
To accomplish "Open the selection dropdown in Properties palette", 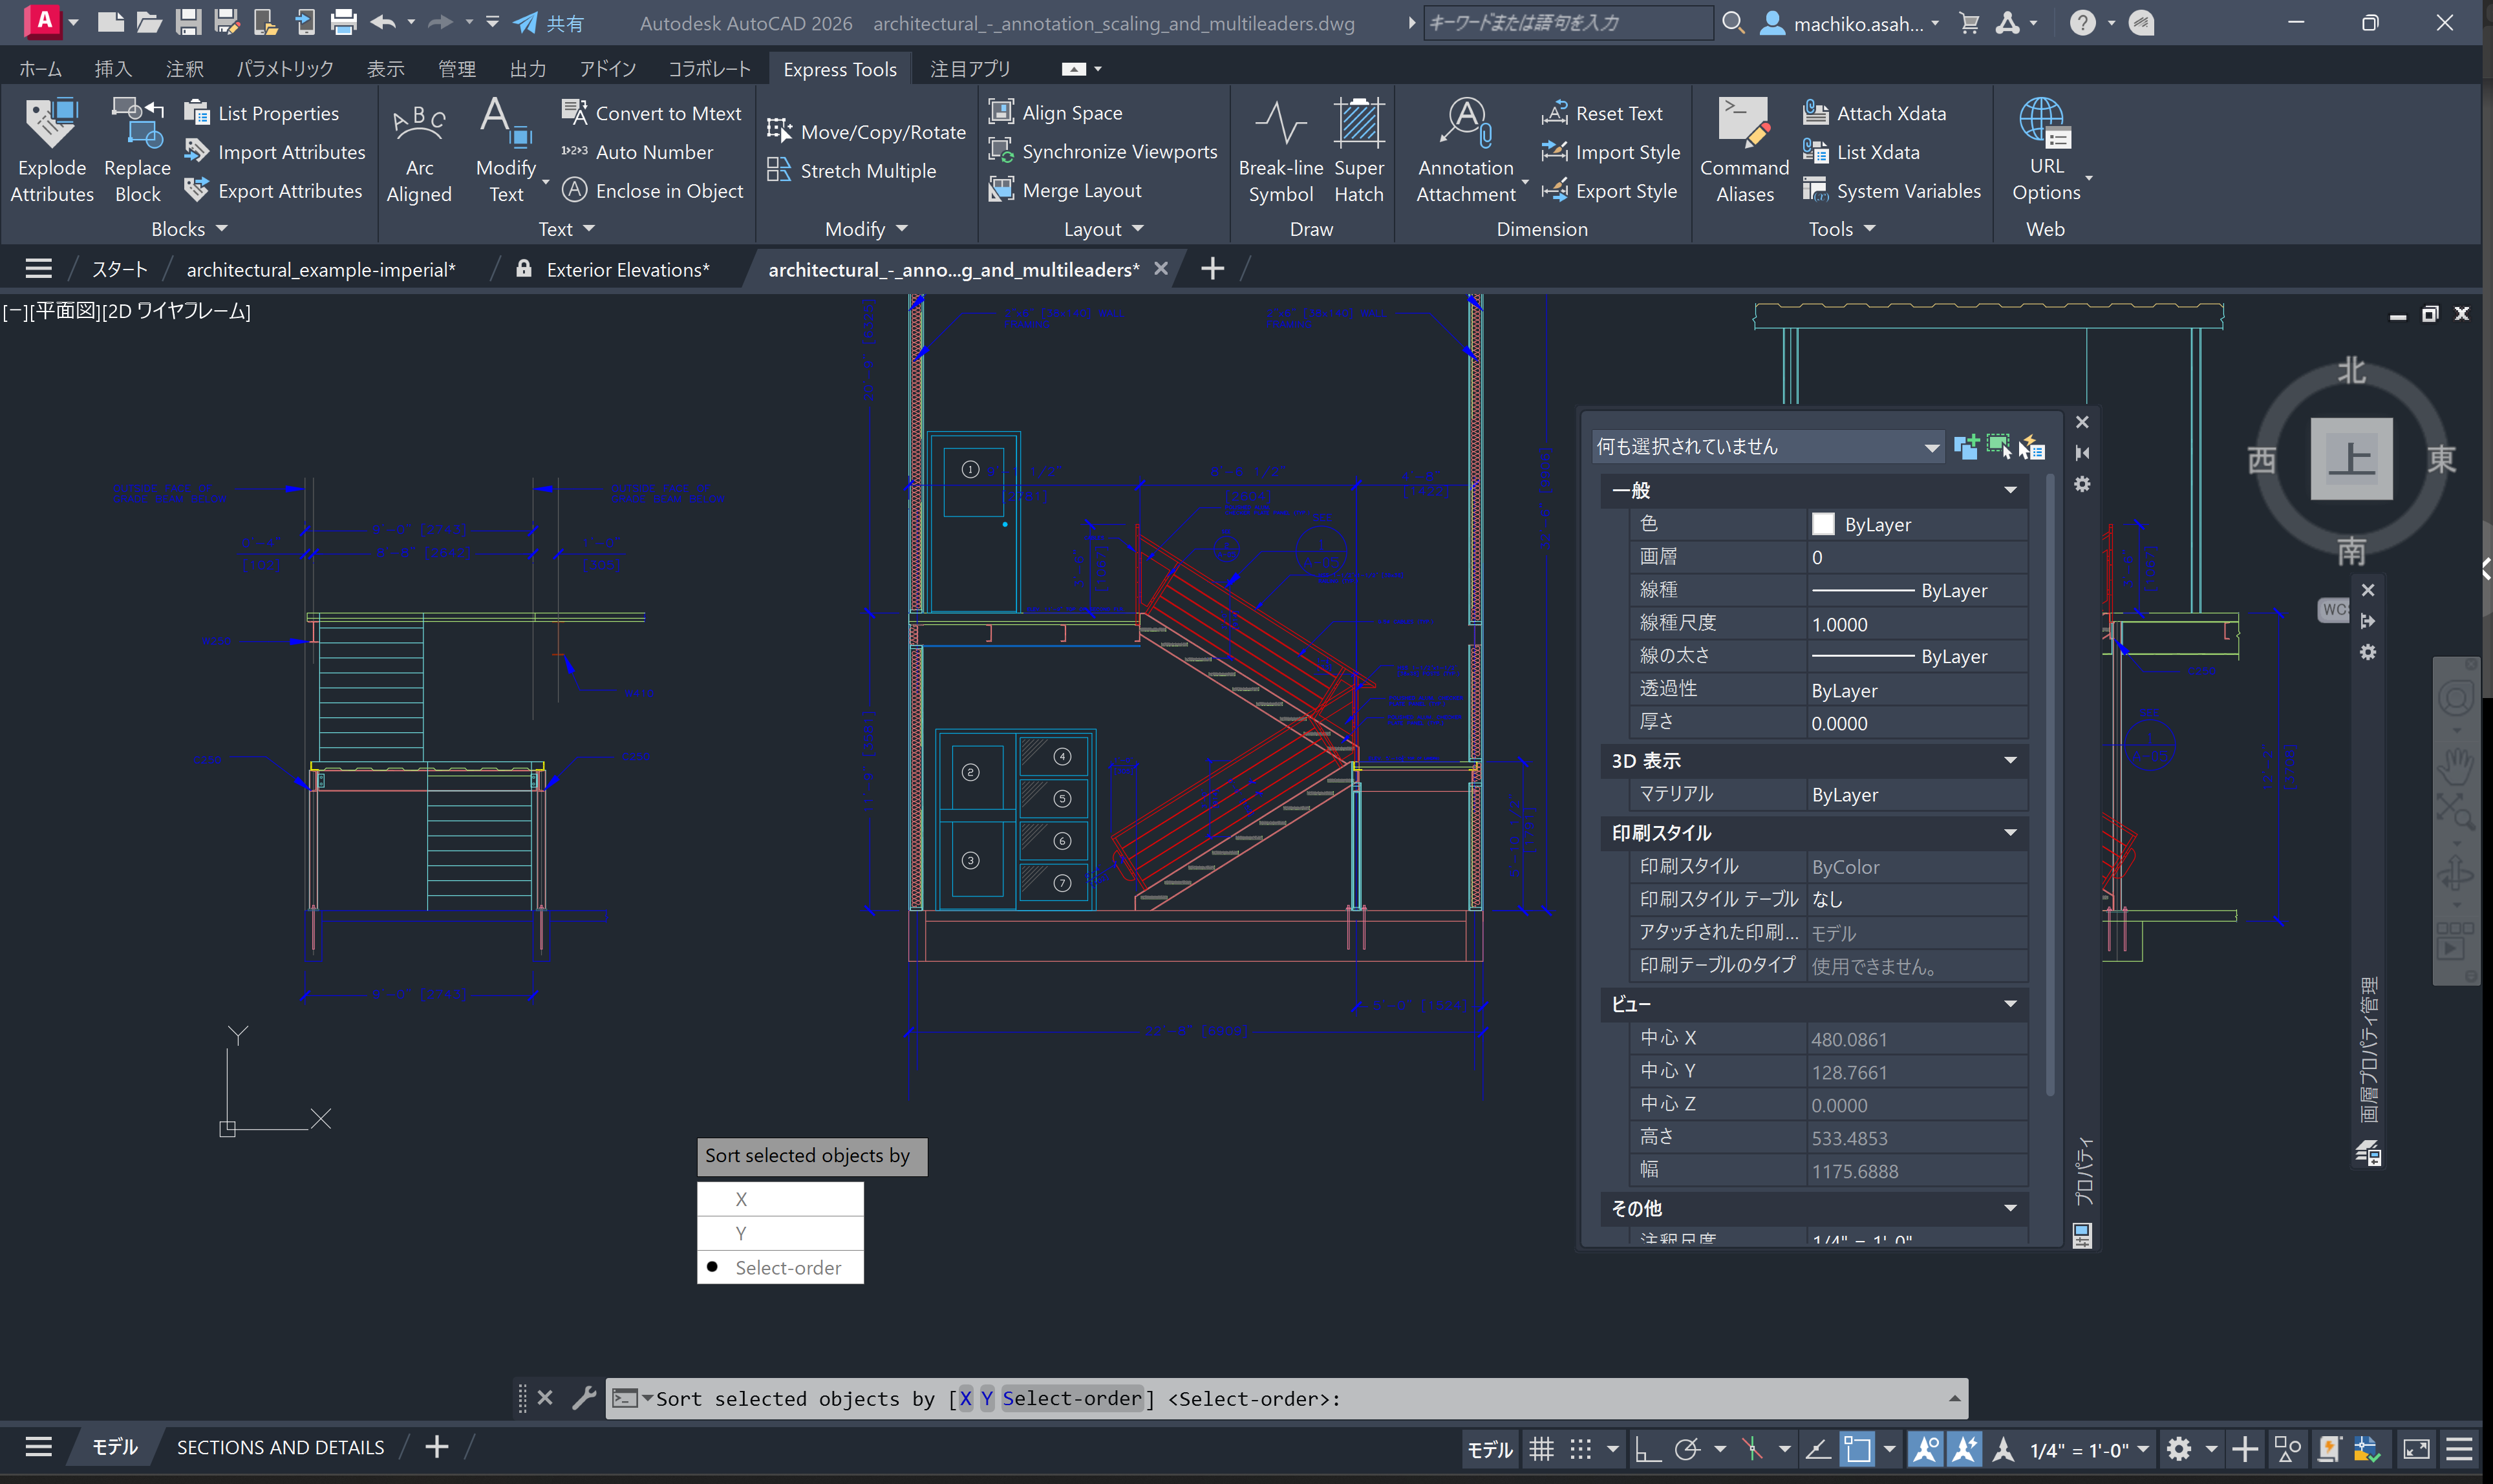I will click(x=1767, y=447).
